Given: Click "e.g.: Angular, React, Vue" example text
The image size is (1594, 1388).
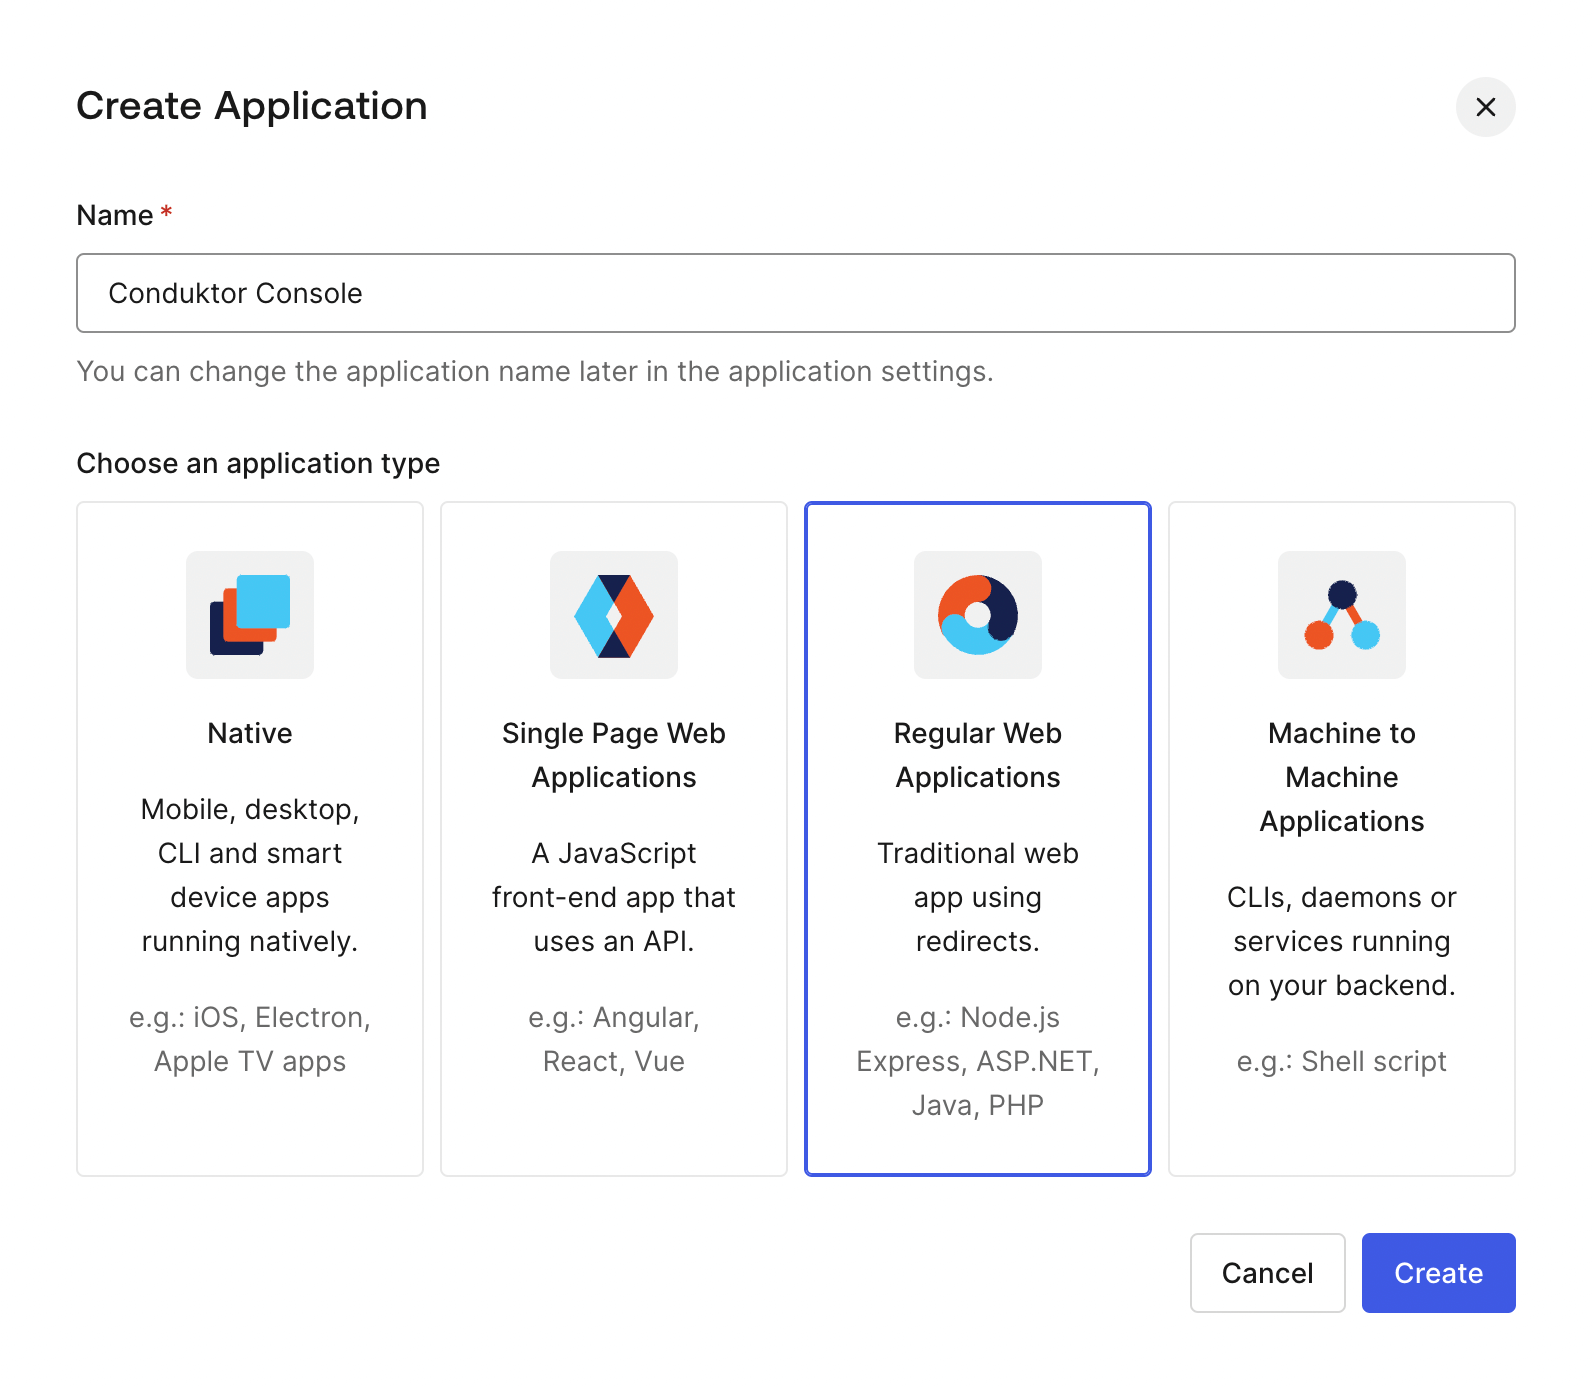Looking at the screenshot, I should point(614,1039).
